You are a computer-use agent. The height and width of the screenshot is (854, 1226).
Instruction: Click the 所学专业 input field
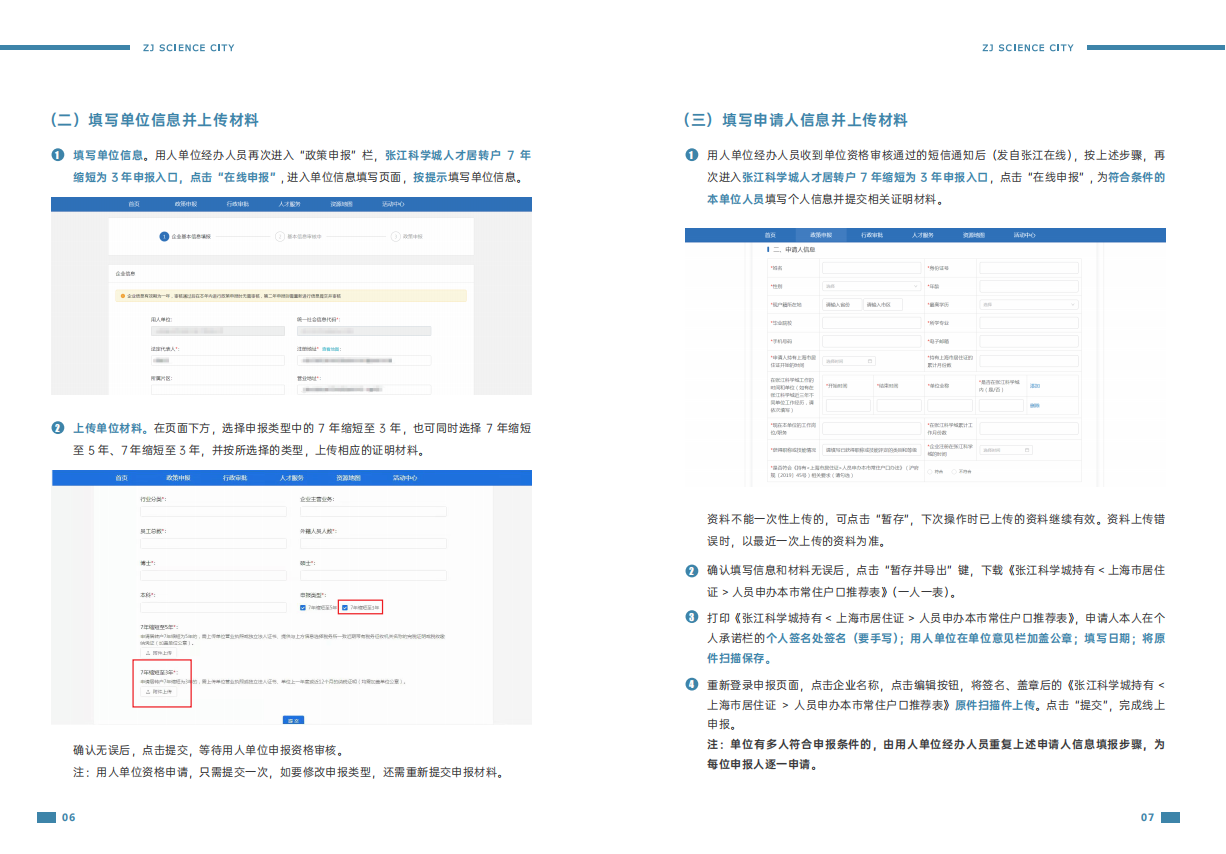(x=1029, y=323)
